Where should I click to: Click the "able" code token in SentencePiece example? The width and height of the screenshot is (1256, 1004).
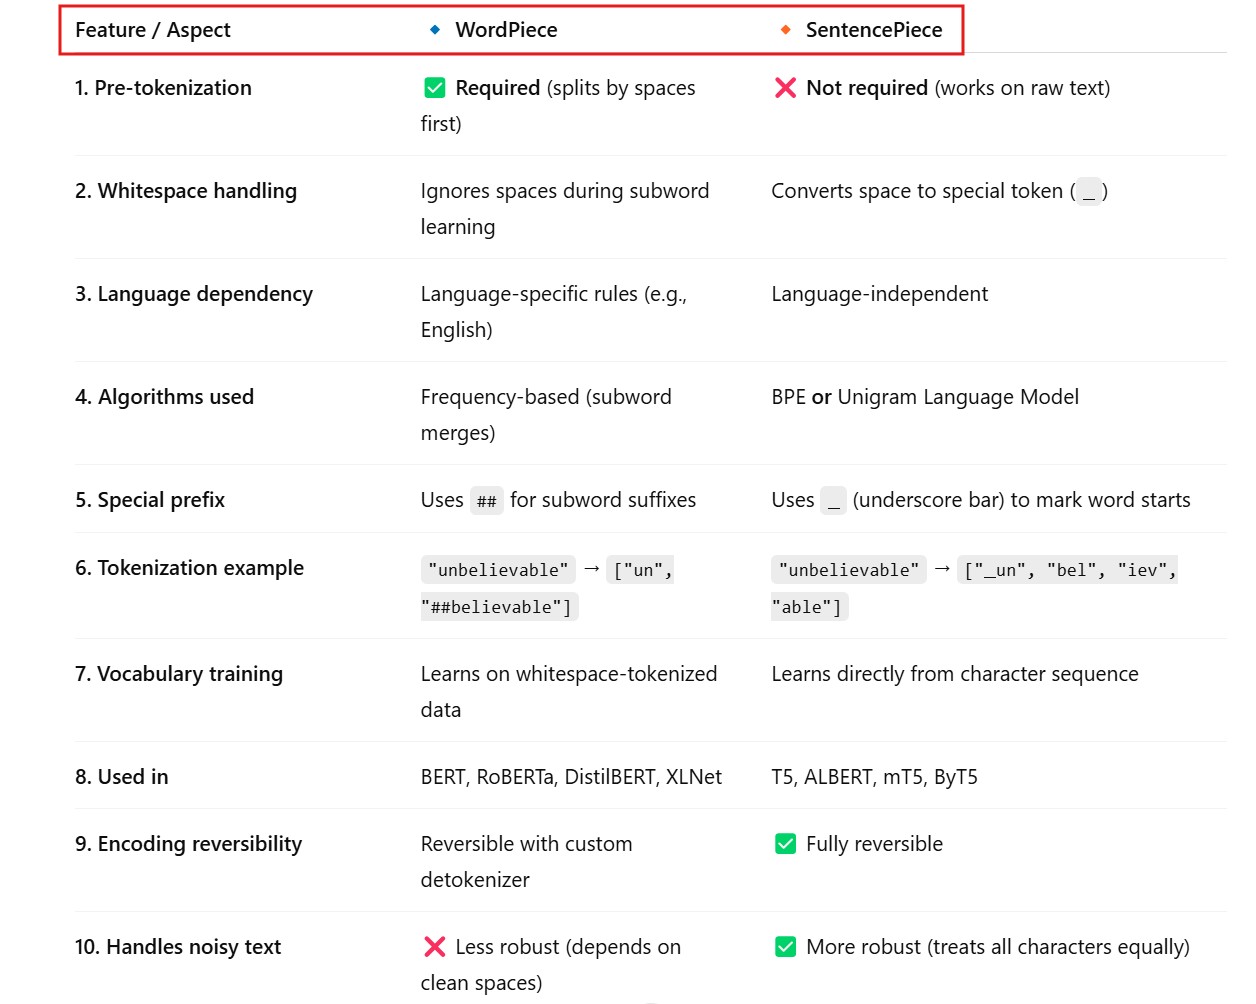(x=808, y=607)
